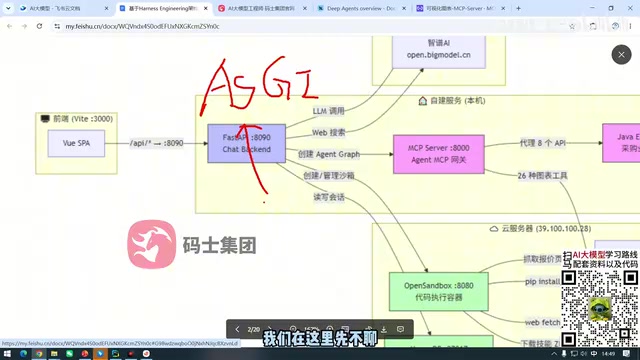The image size is (640, 360).
Task: Open a new browser tab
Action: (518, 8)
